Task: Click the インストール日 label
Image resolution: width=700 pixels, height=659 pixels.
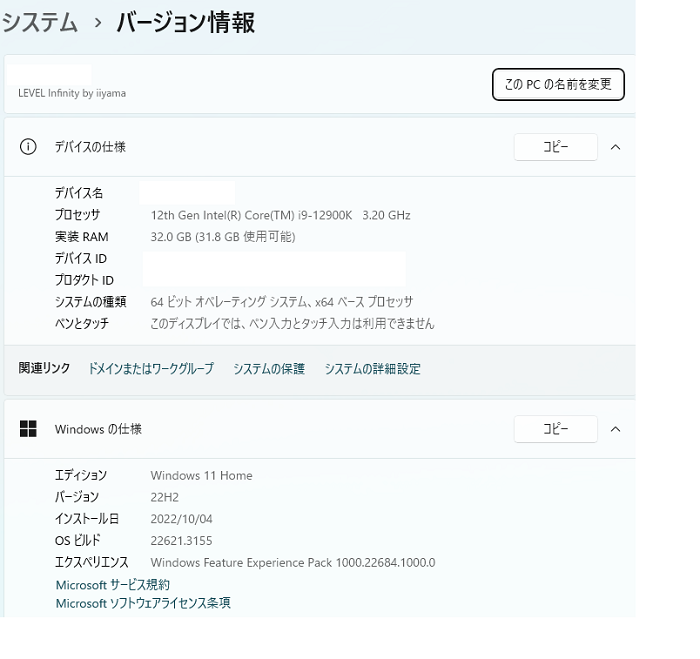Action: coord(87,518)
